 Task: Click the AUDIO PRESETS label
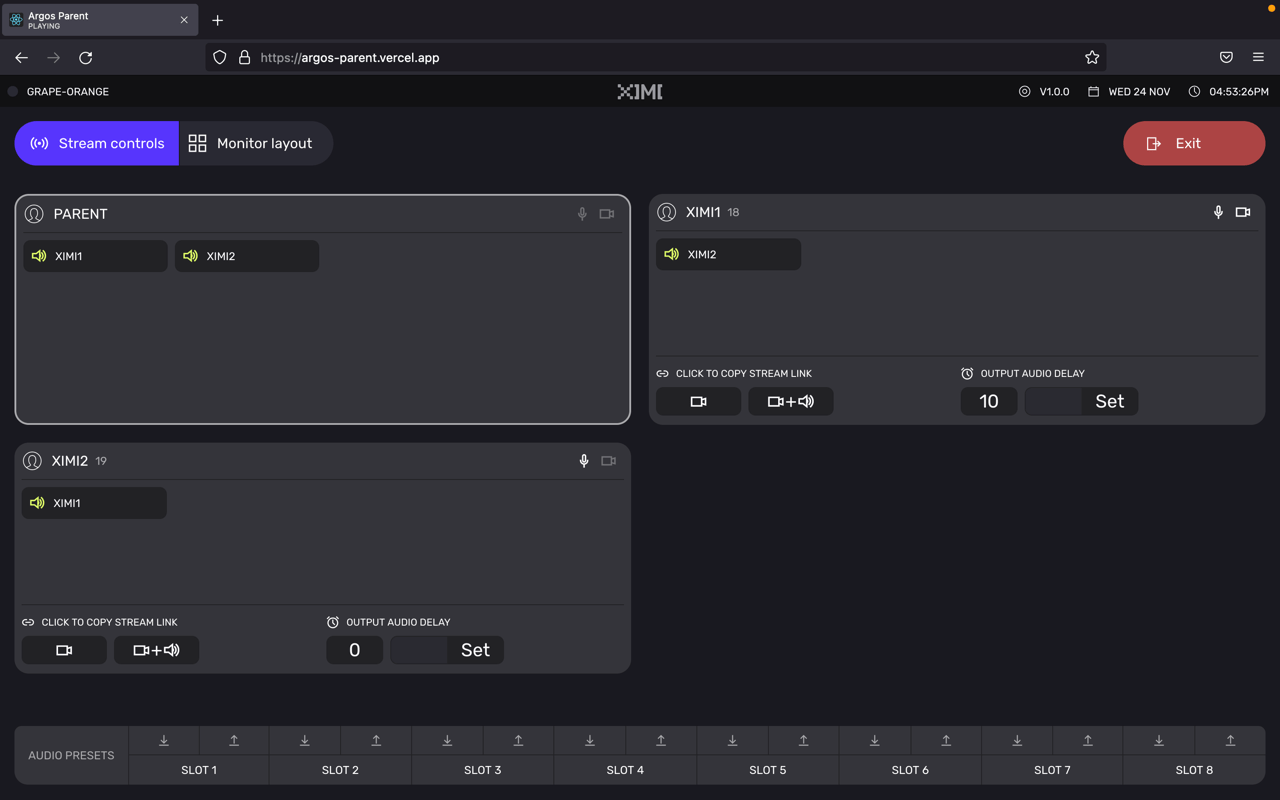point(71,756)
